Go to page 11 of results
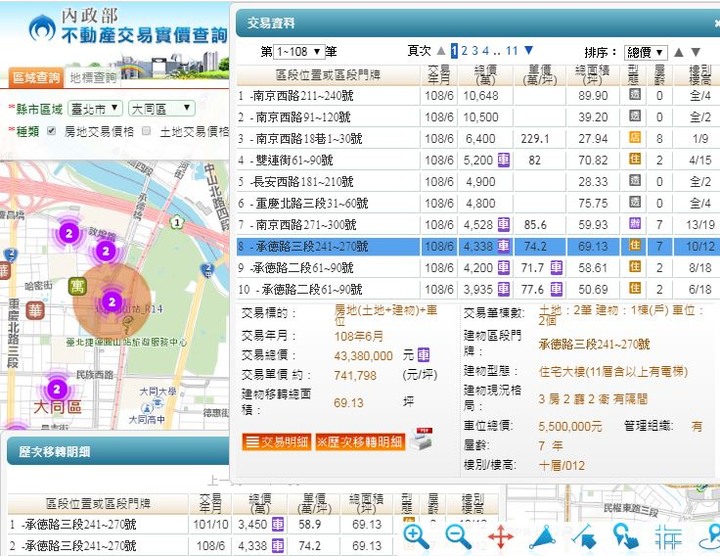 [x=512, y=51]
